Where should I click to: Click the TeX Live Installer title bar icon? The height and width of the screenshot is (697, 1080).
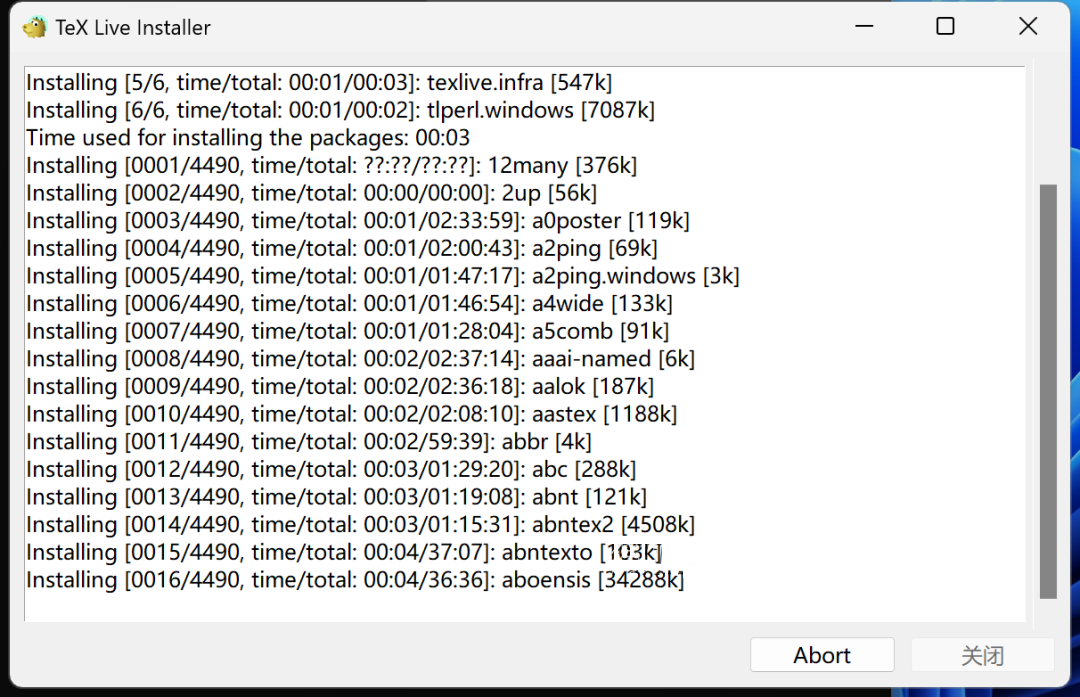[35, 27]
